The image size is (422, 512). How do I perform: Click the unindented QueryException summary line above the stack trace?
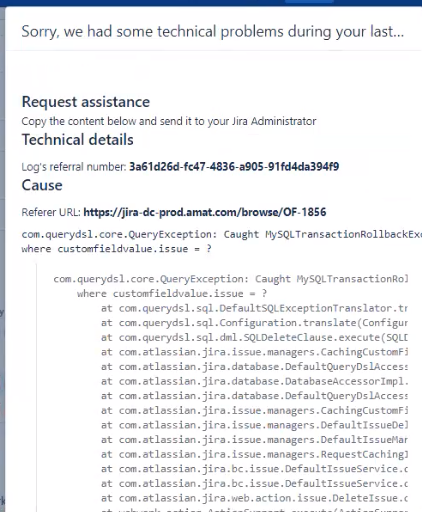221,234
